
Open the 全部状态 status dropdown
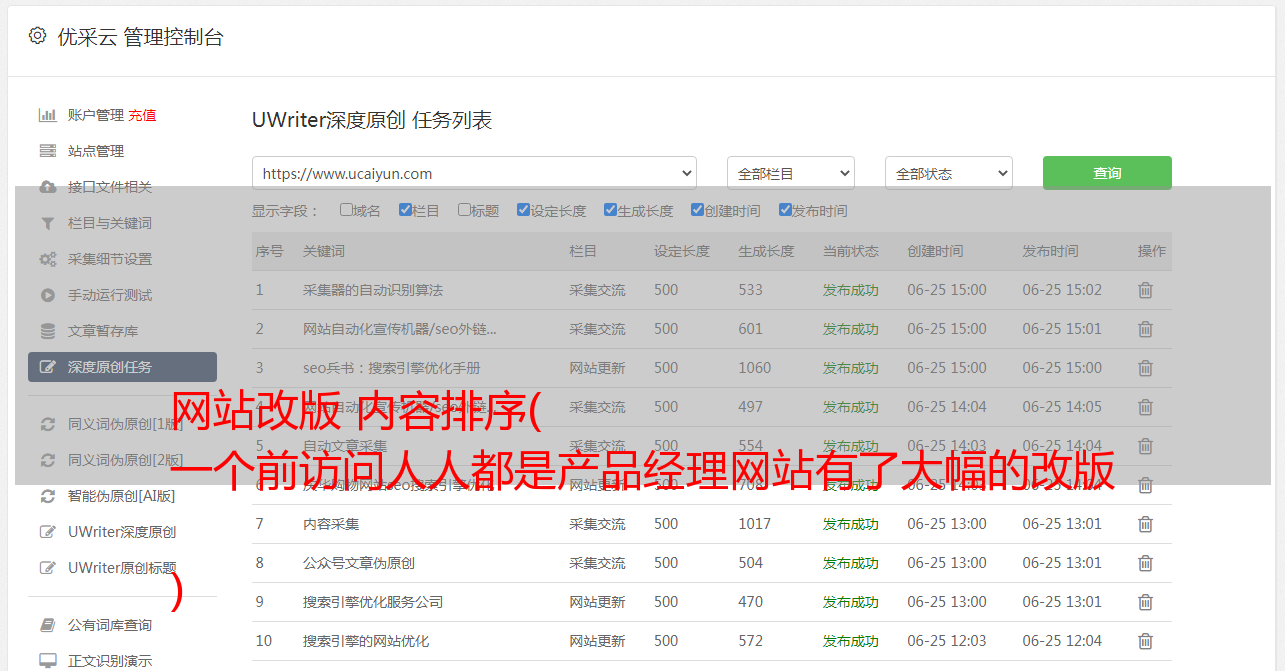point(948,173)
